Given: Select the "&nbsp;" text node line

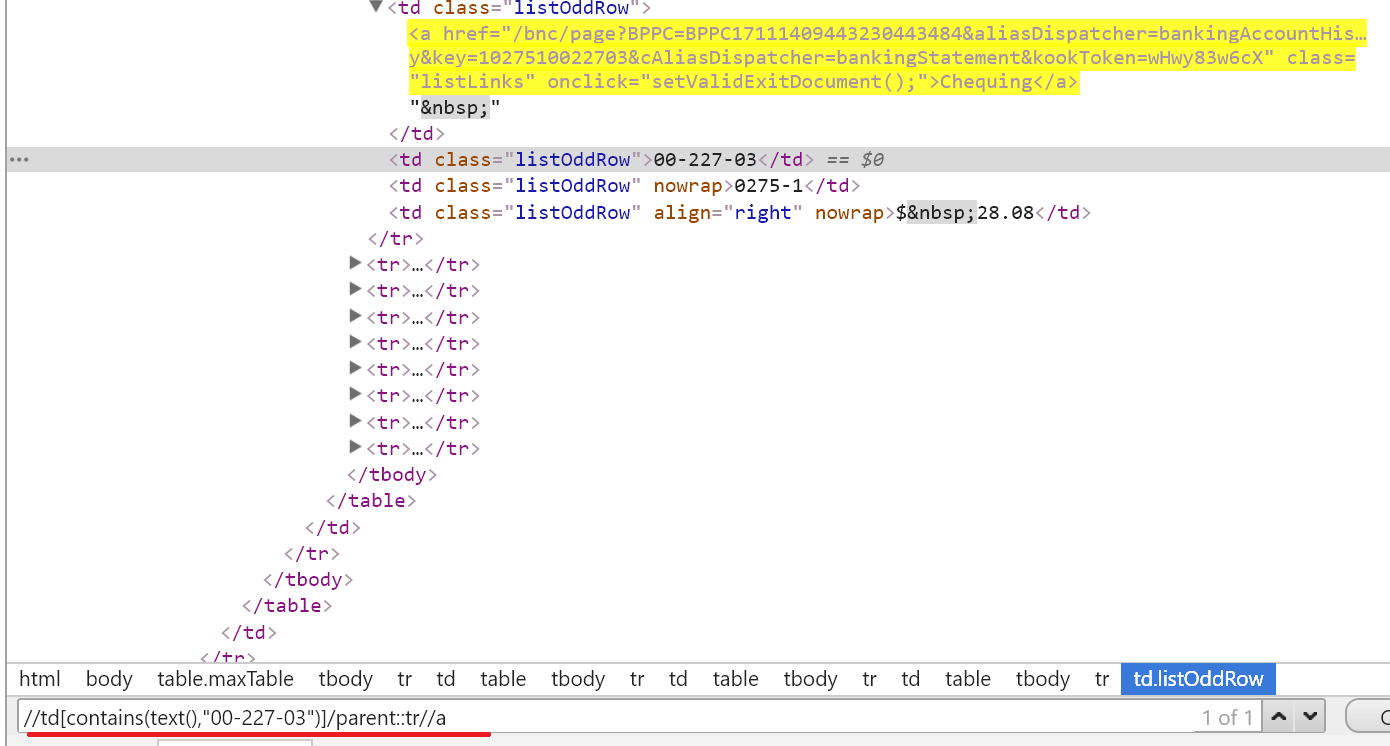Looking at the screenshot, I should pos(454,108).
